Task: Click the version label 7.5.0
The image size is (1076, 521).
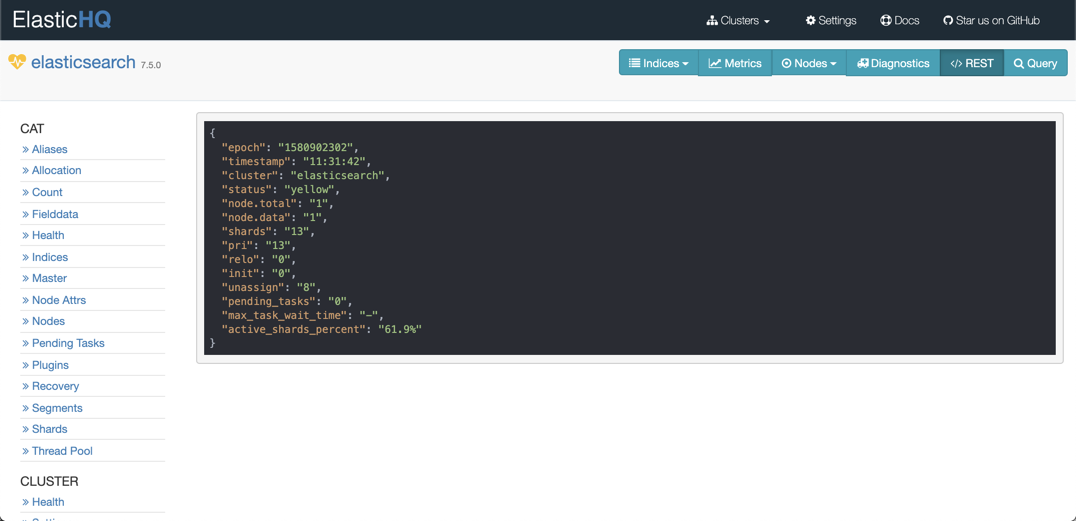Action: [151, 65]
